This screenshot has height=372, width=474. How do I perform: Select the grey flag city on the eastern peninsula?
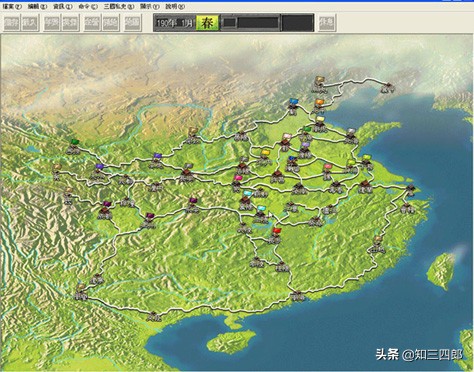pyautogui.click(x=351, y=136)
